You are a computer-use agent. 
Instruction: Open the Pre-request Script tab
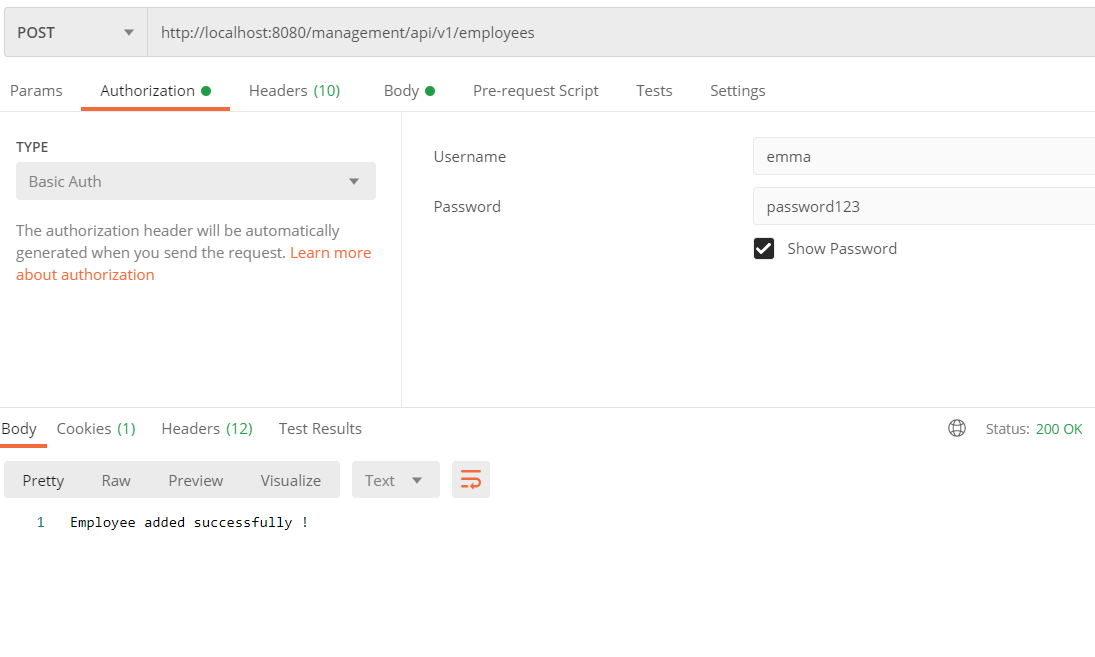535,91
